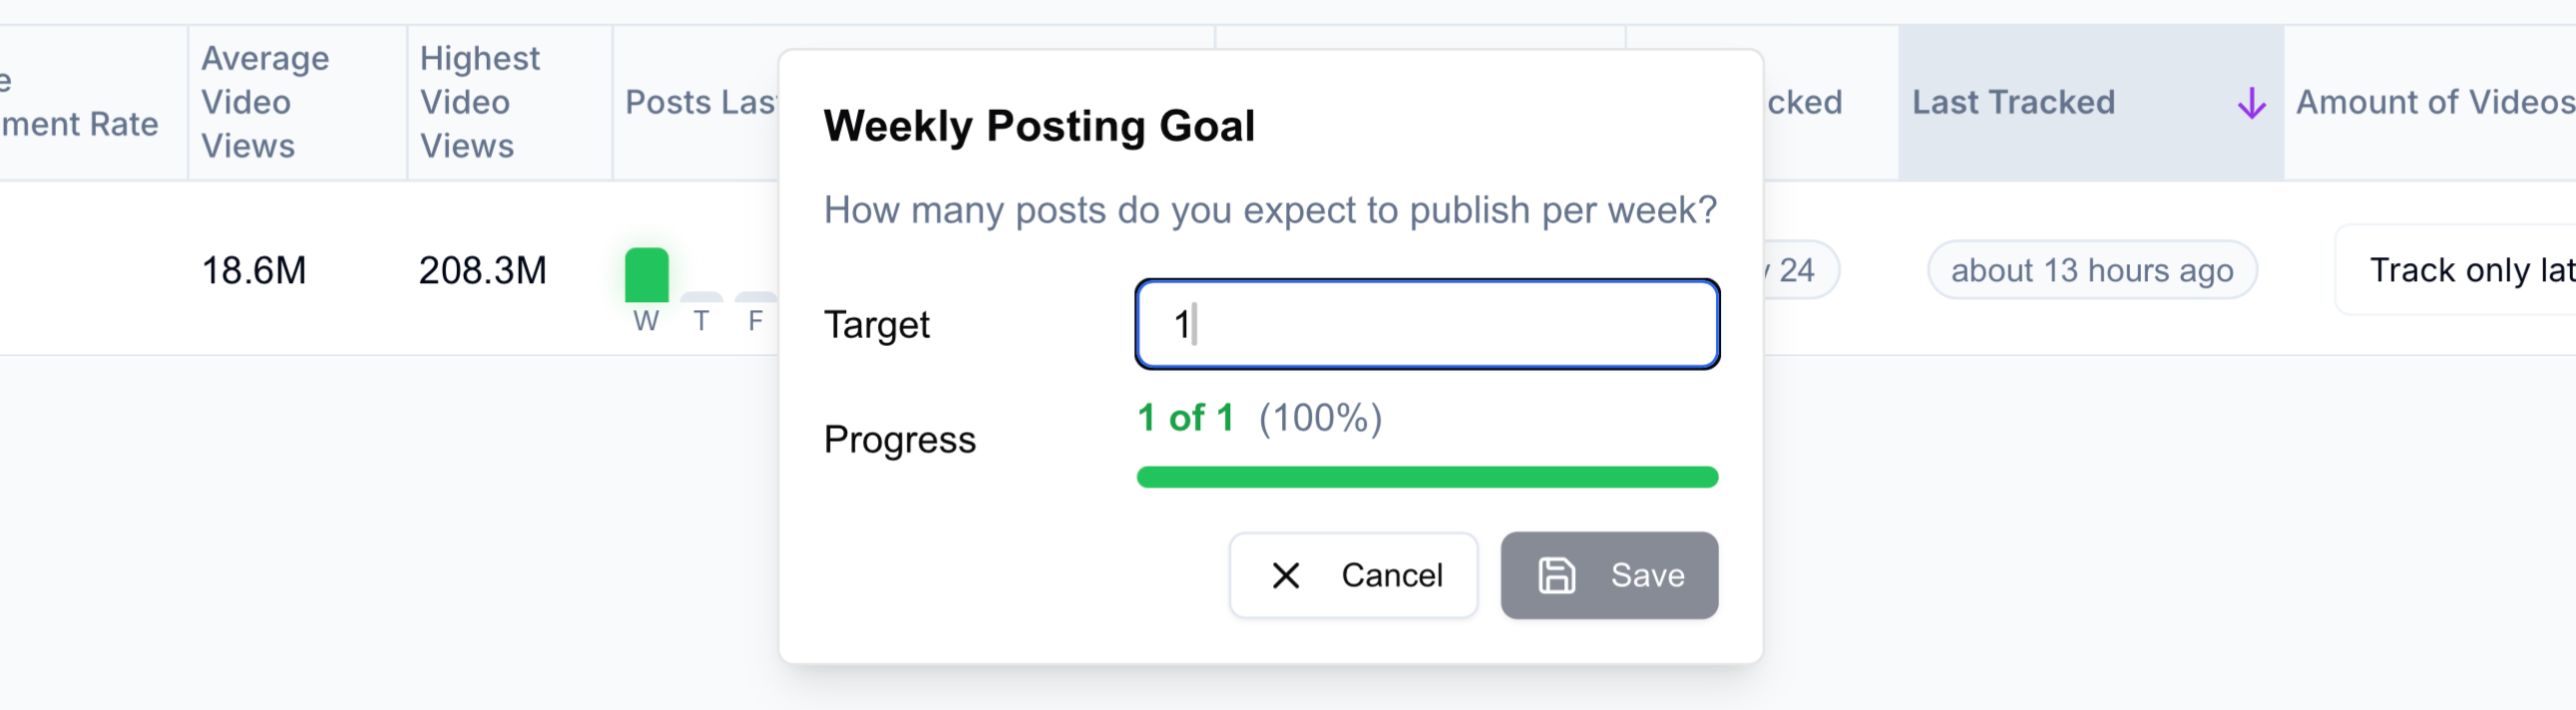The height and width of the screenshot is (710, 2576).
Task: Click the Posts Last column header
Action: [x=700, y=102]
